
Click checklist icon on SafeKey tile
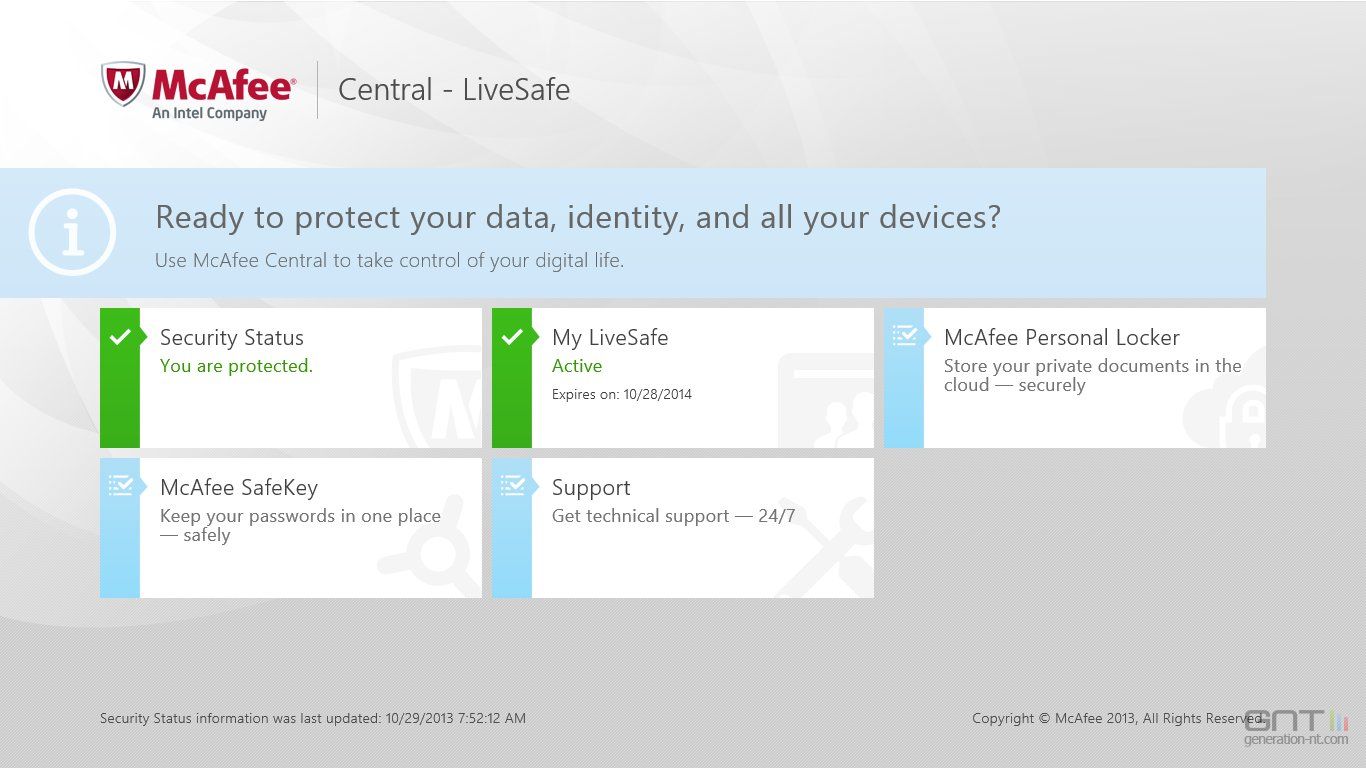121,486
